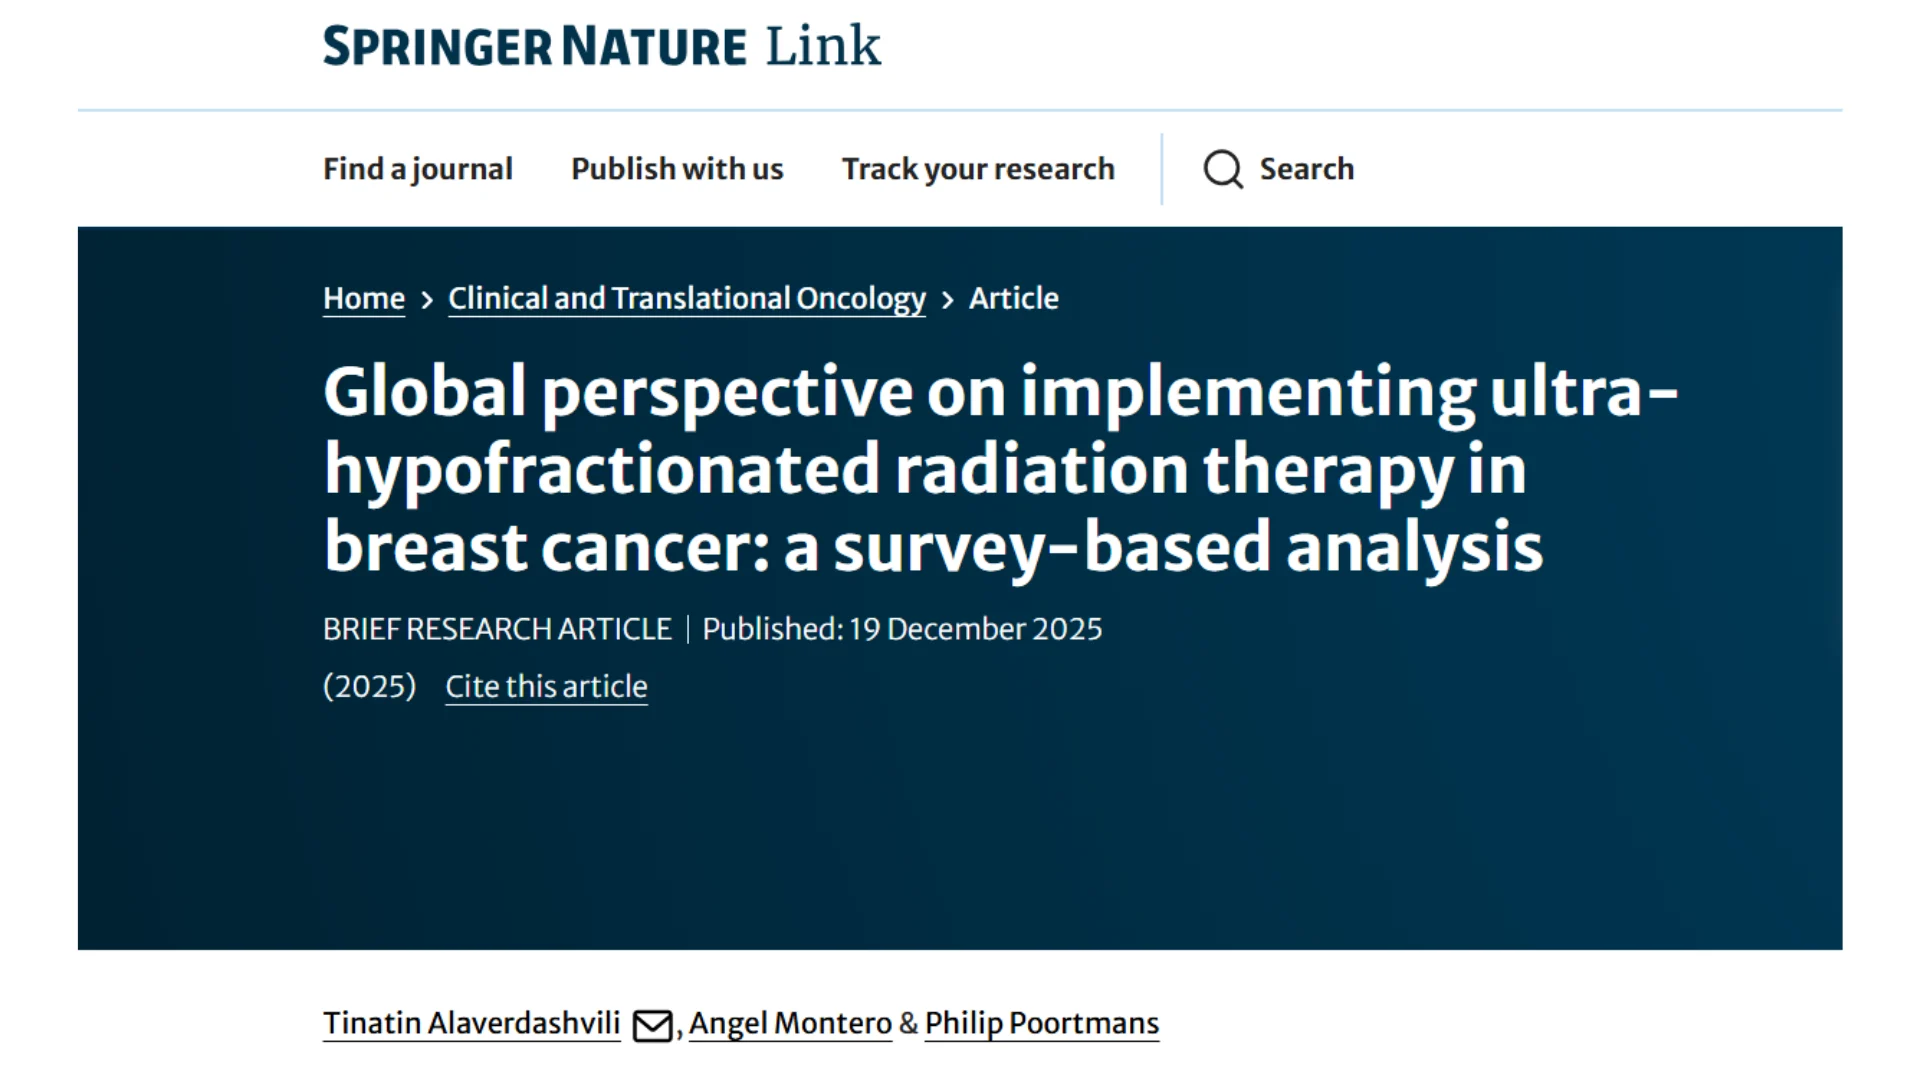
Task: Open the Find a journal menu item
Action: pos(417,169)
